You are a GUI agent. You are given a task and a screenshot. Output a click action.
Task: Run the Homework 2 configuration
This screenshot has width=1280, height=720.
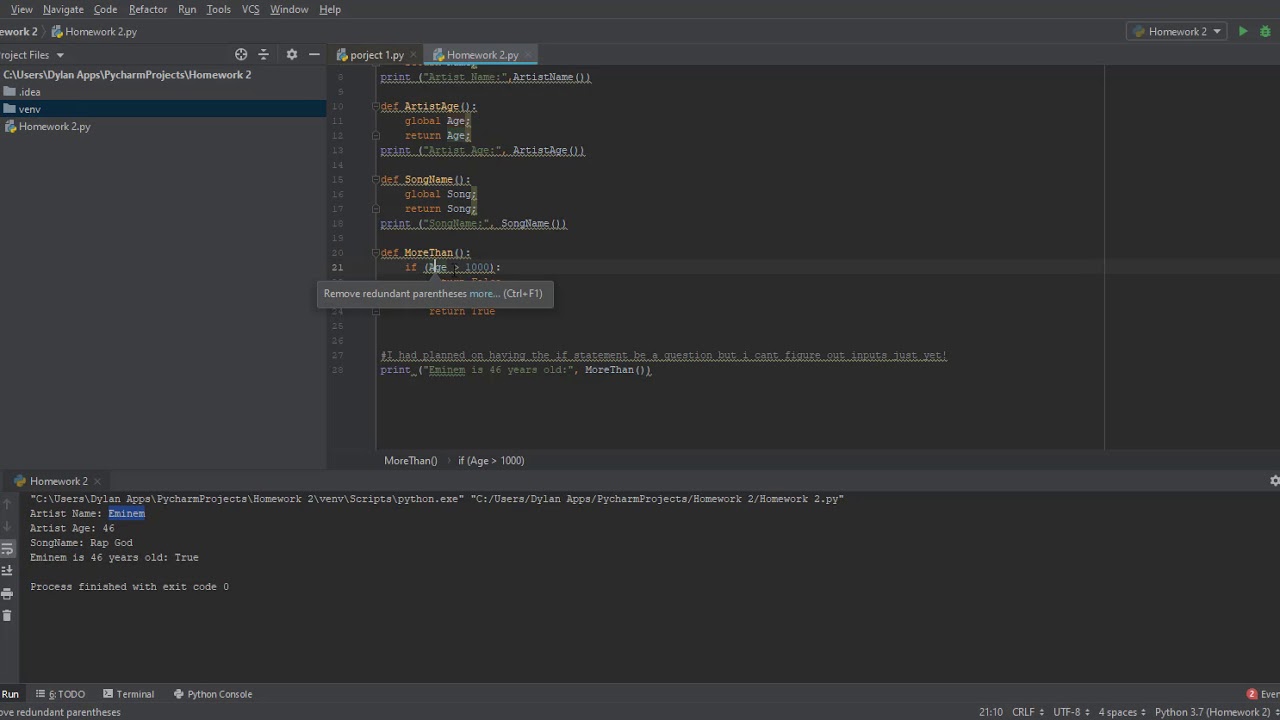pos(1243,31)
